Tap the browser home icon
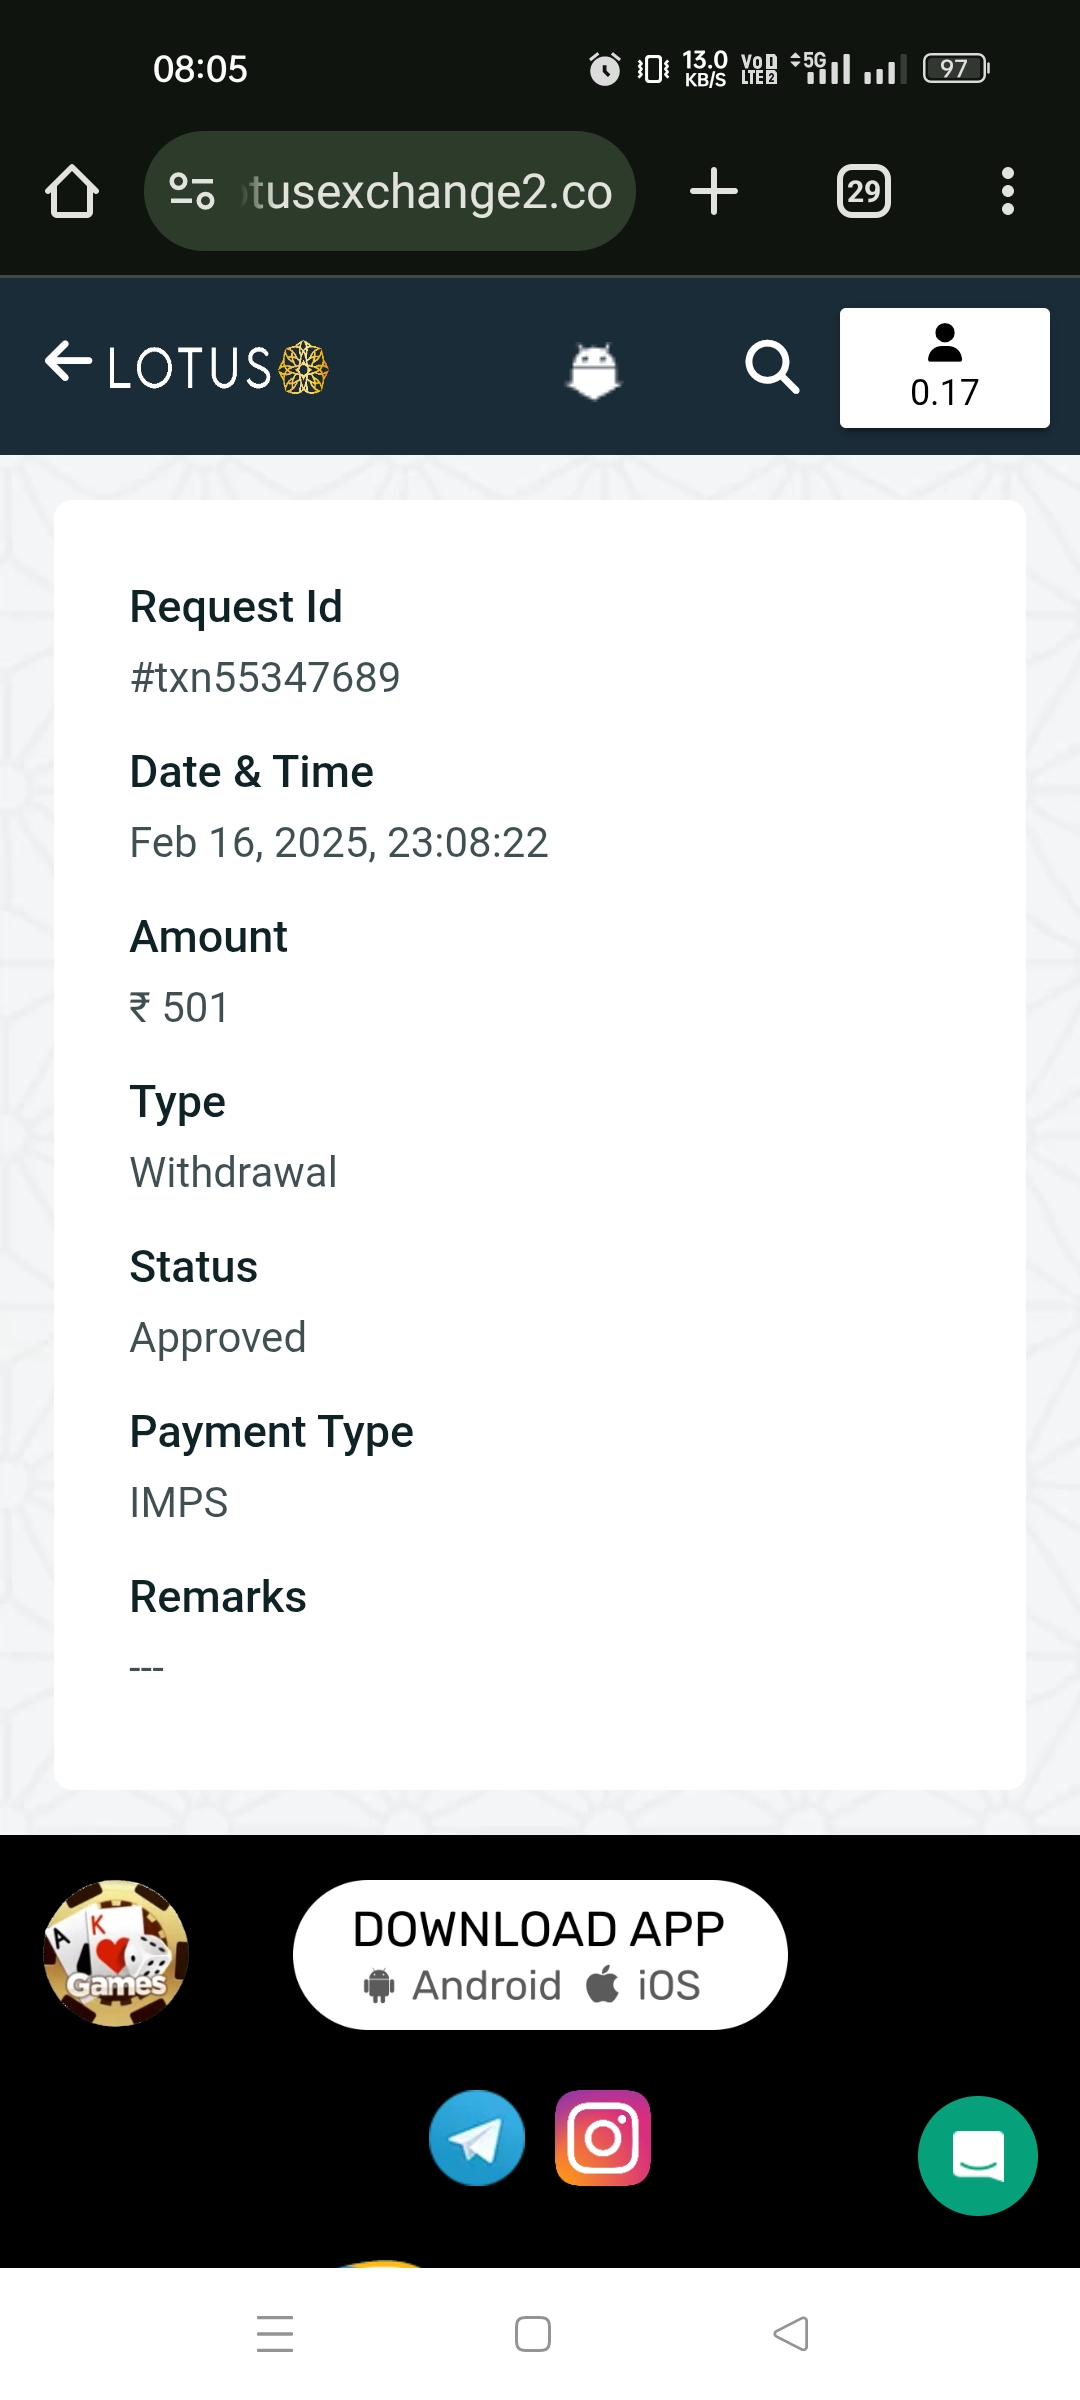Screen dimensions: 1080x2400 [72, 191]
